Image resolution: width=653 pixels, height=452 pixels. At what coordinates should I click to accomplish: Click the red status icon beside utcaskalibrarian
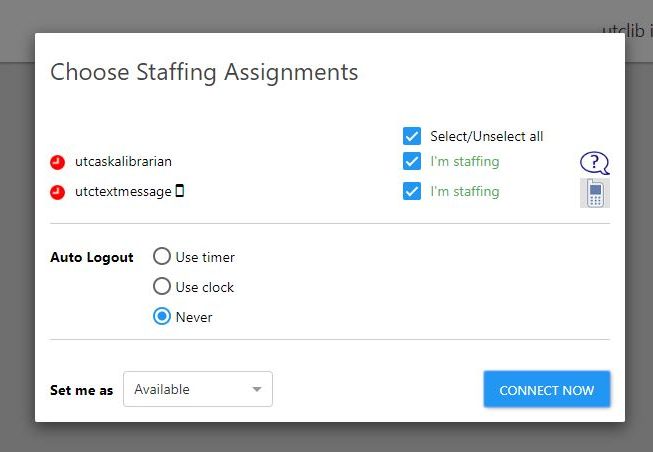click(57, 162)
